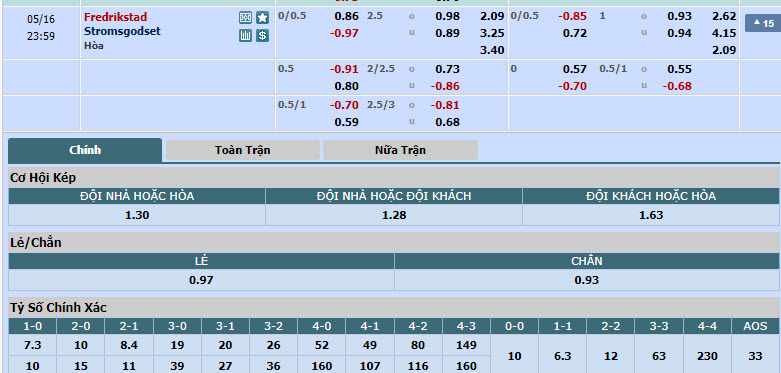Viewport: 781px width, 373px height.
Task: Pick correct score 3-0 at 19
Action: click(177, 345)
